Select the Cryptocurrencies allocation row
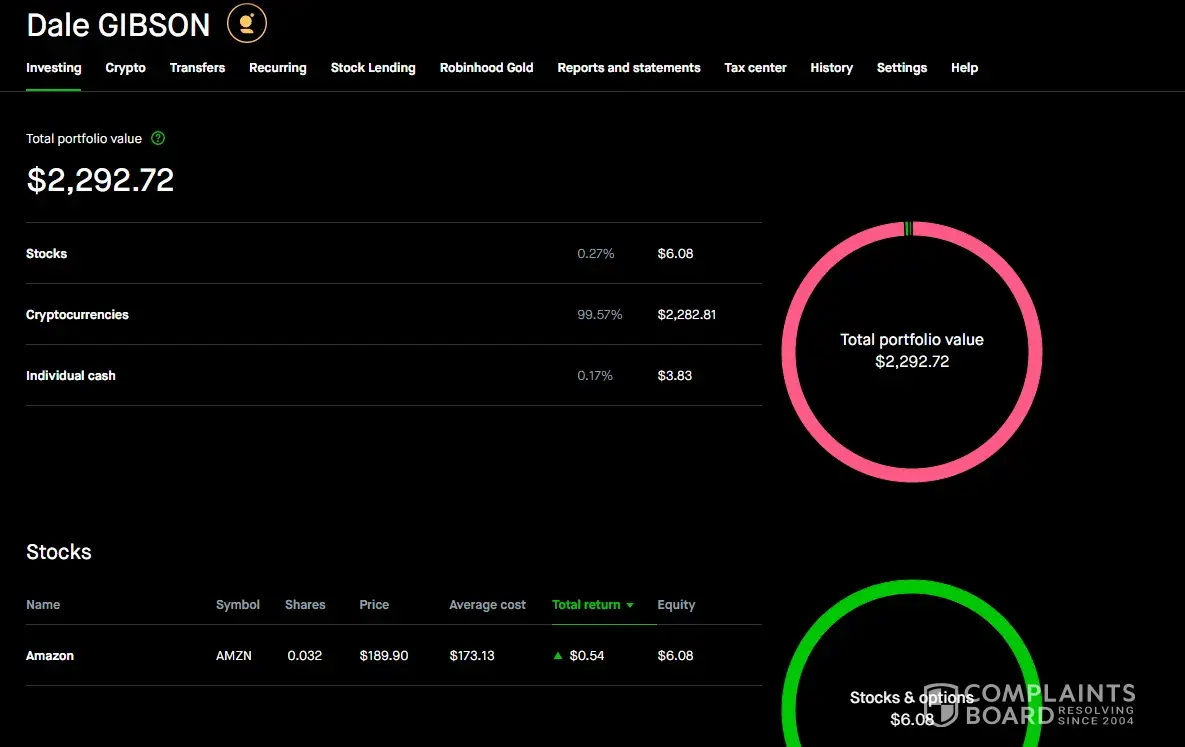The image size is (1185, 747). (x=393, y=315)
